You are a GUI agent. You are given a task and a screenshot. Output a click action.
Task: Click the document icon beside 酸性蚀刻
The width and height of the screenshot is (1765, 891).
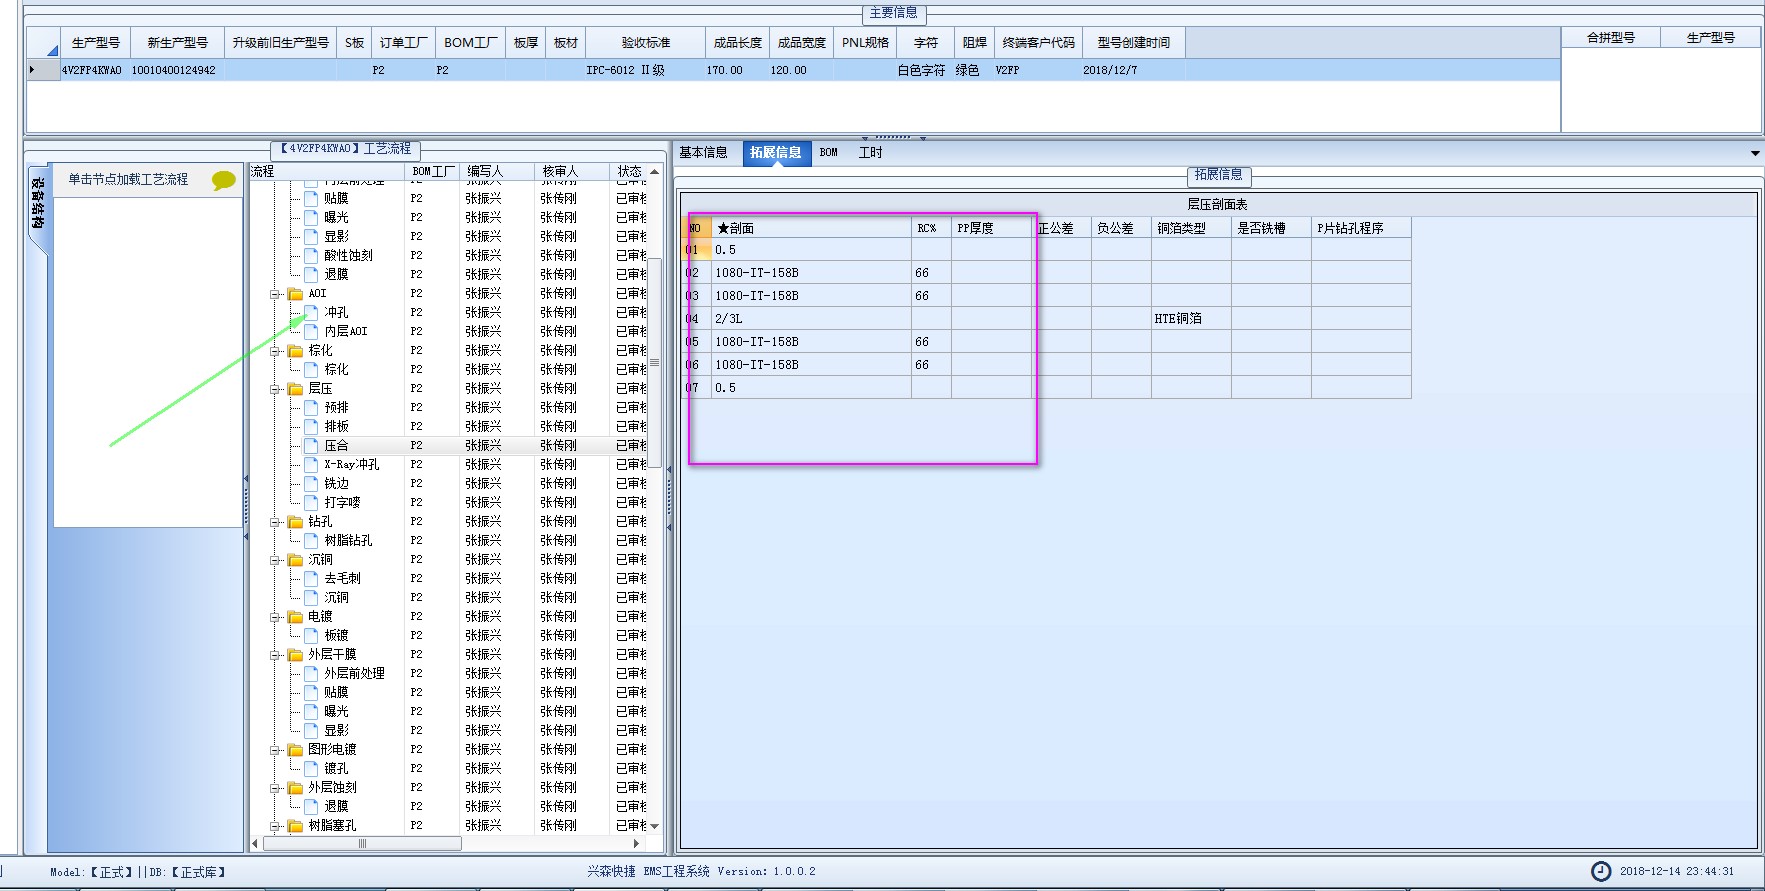click(311, 256)
